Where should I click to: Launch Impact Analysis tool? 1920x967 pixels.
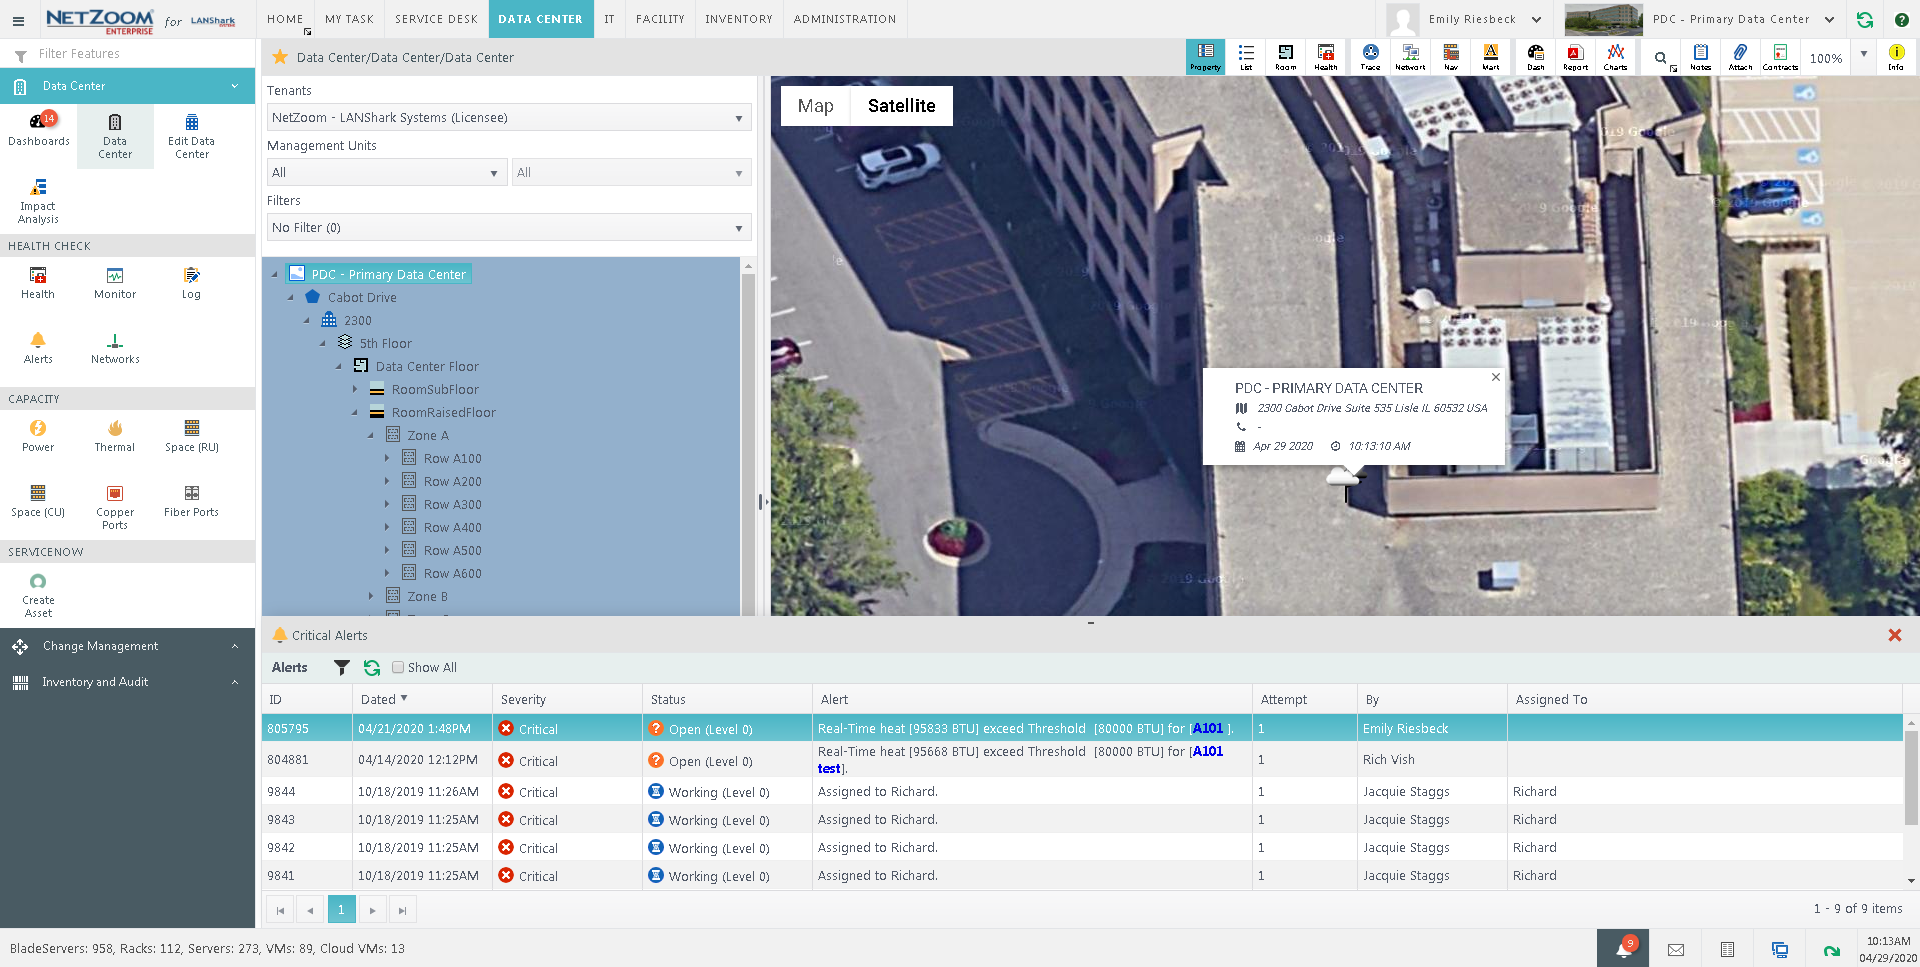(x=38, y=201)
